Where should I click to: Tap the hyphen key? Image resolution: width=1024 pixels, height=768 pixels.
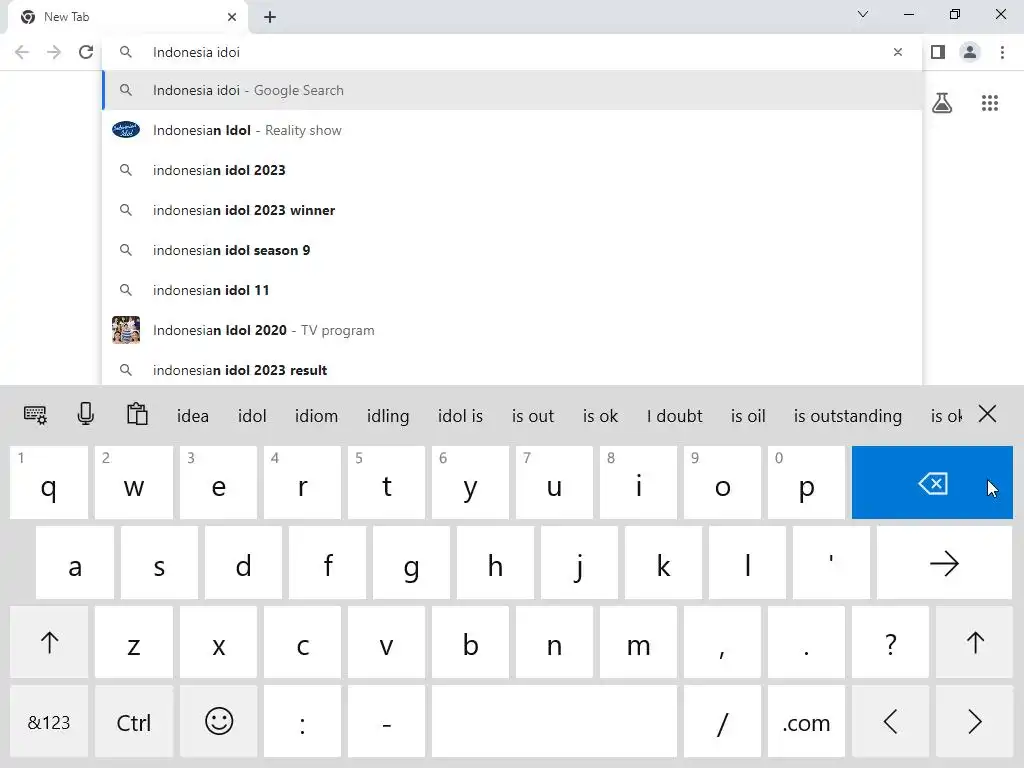387,722
